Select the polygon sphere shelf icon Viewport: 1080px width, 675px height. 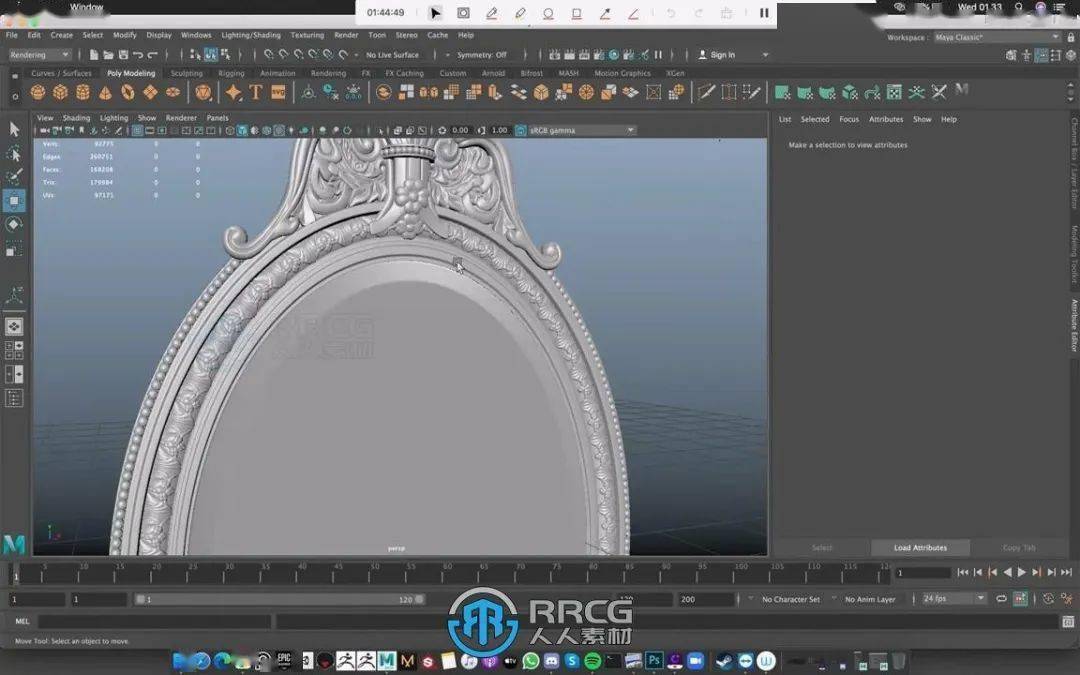(x=38, y=92)
